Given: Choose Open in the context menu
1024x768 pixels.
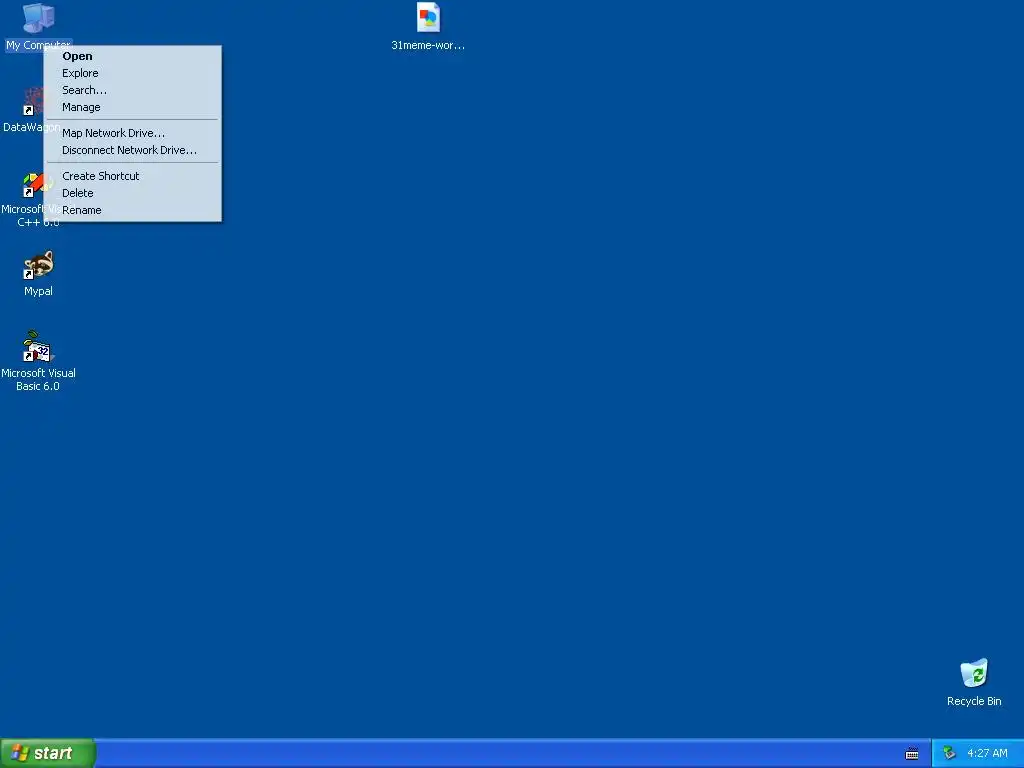Looking at the screenshot, I should (134, 56).
